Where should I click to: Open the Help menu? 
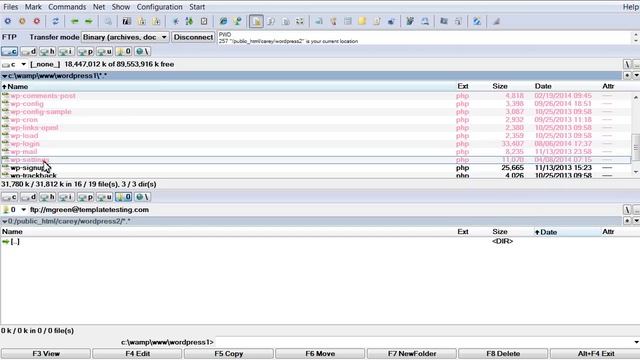(x=631, y=7)
